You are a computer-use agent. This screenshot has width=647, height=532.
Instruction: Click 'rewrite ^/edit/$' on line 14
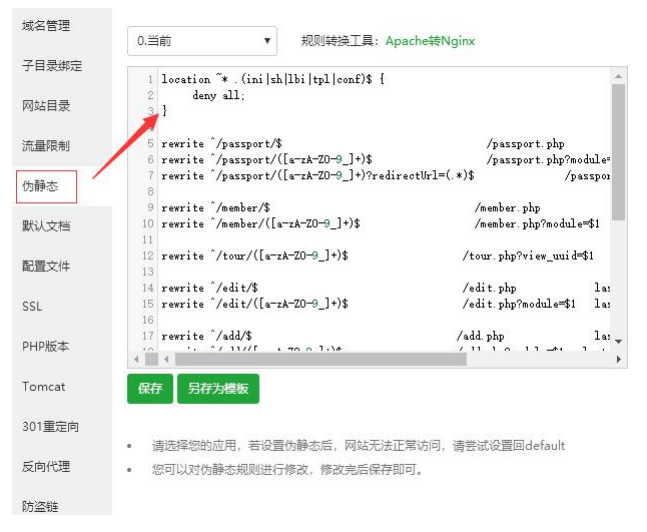coord(210,288)
